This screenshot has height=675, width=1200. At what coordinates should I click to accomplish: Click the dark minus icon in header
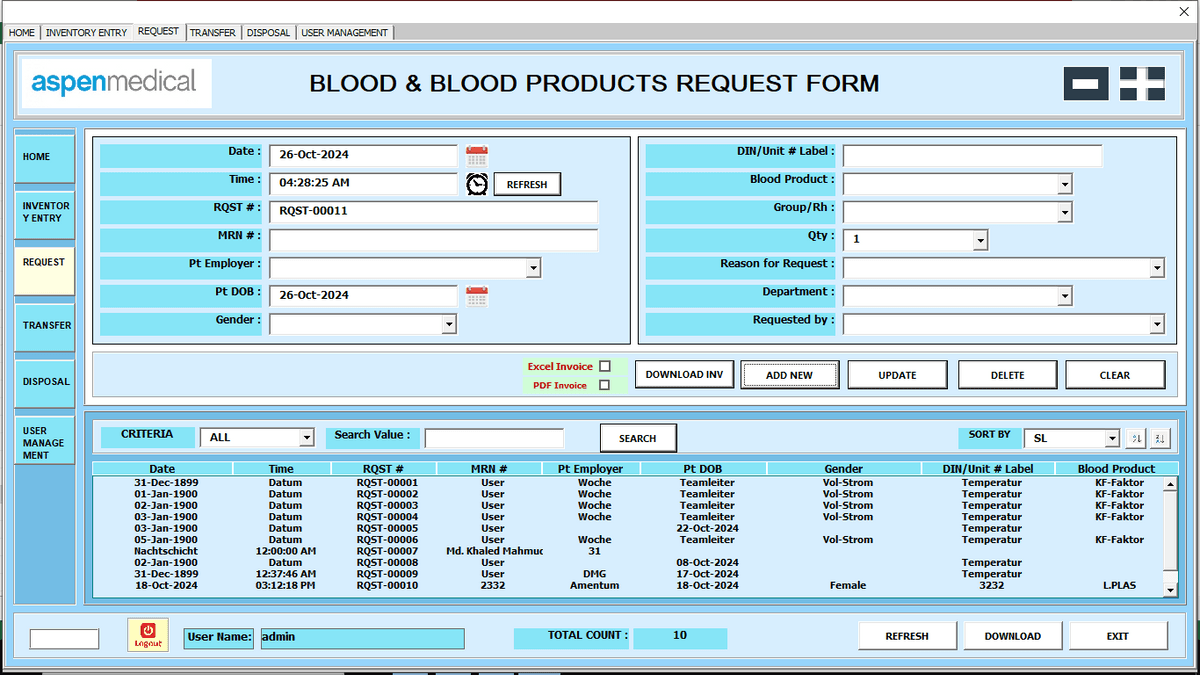pyautogui.click(x=1085, y=83)
